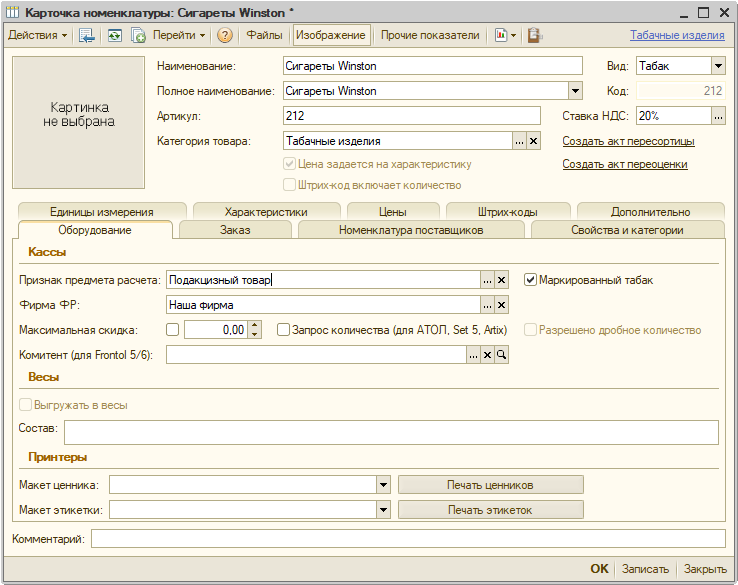Open the Действия dropdown menu
The image size is (738, 585).
coord(38,35)
